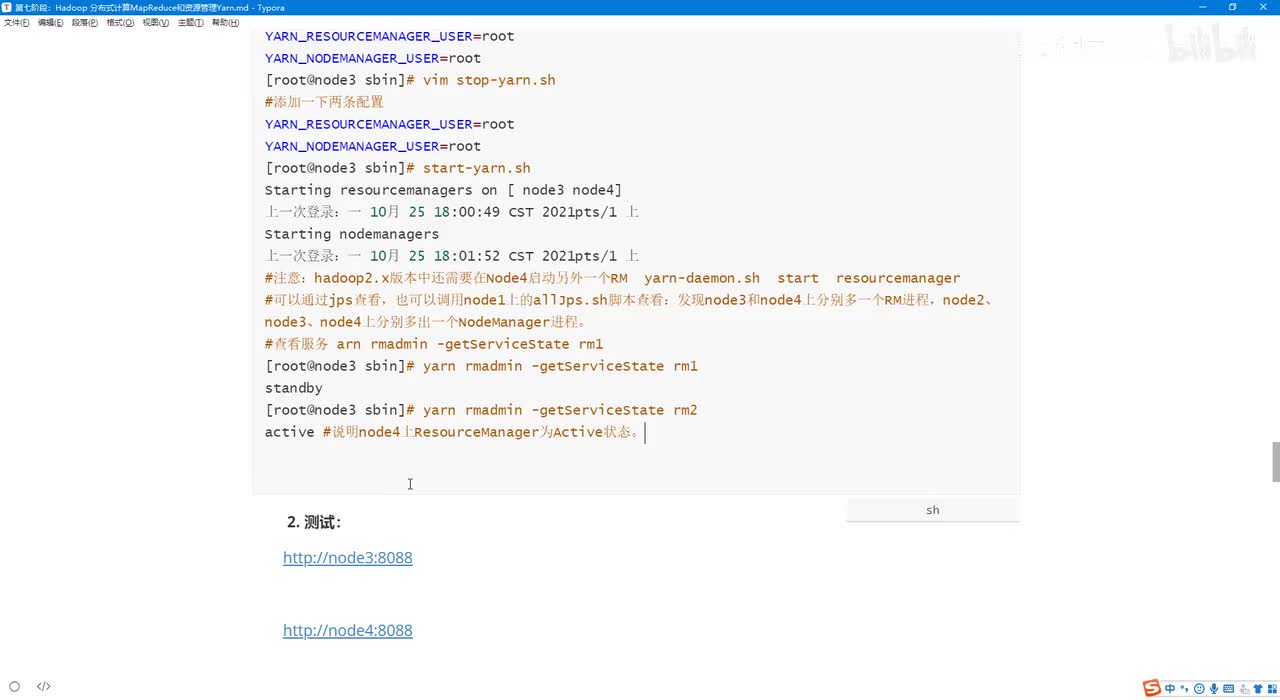Open Sogou toolbox grid icon
This screenshot has width=1280, height=700.
click(1273, 688)
